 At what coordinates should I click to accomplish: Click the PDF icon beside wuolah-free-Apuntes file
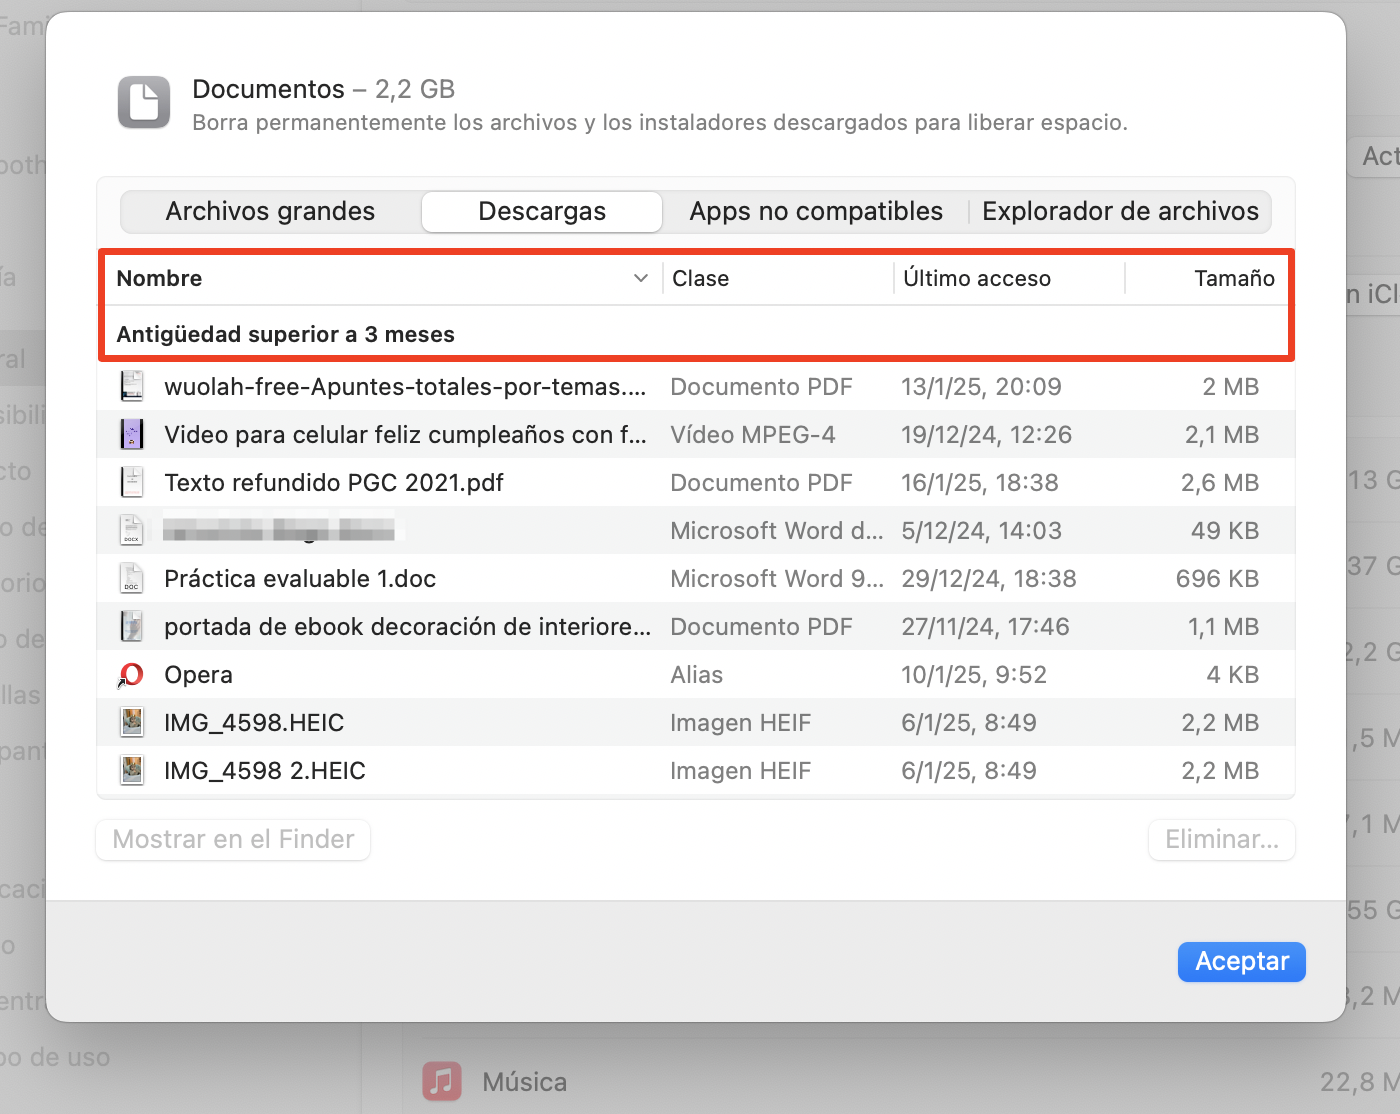131,386
